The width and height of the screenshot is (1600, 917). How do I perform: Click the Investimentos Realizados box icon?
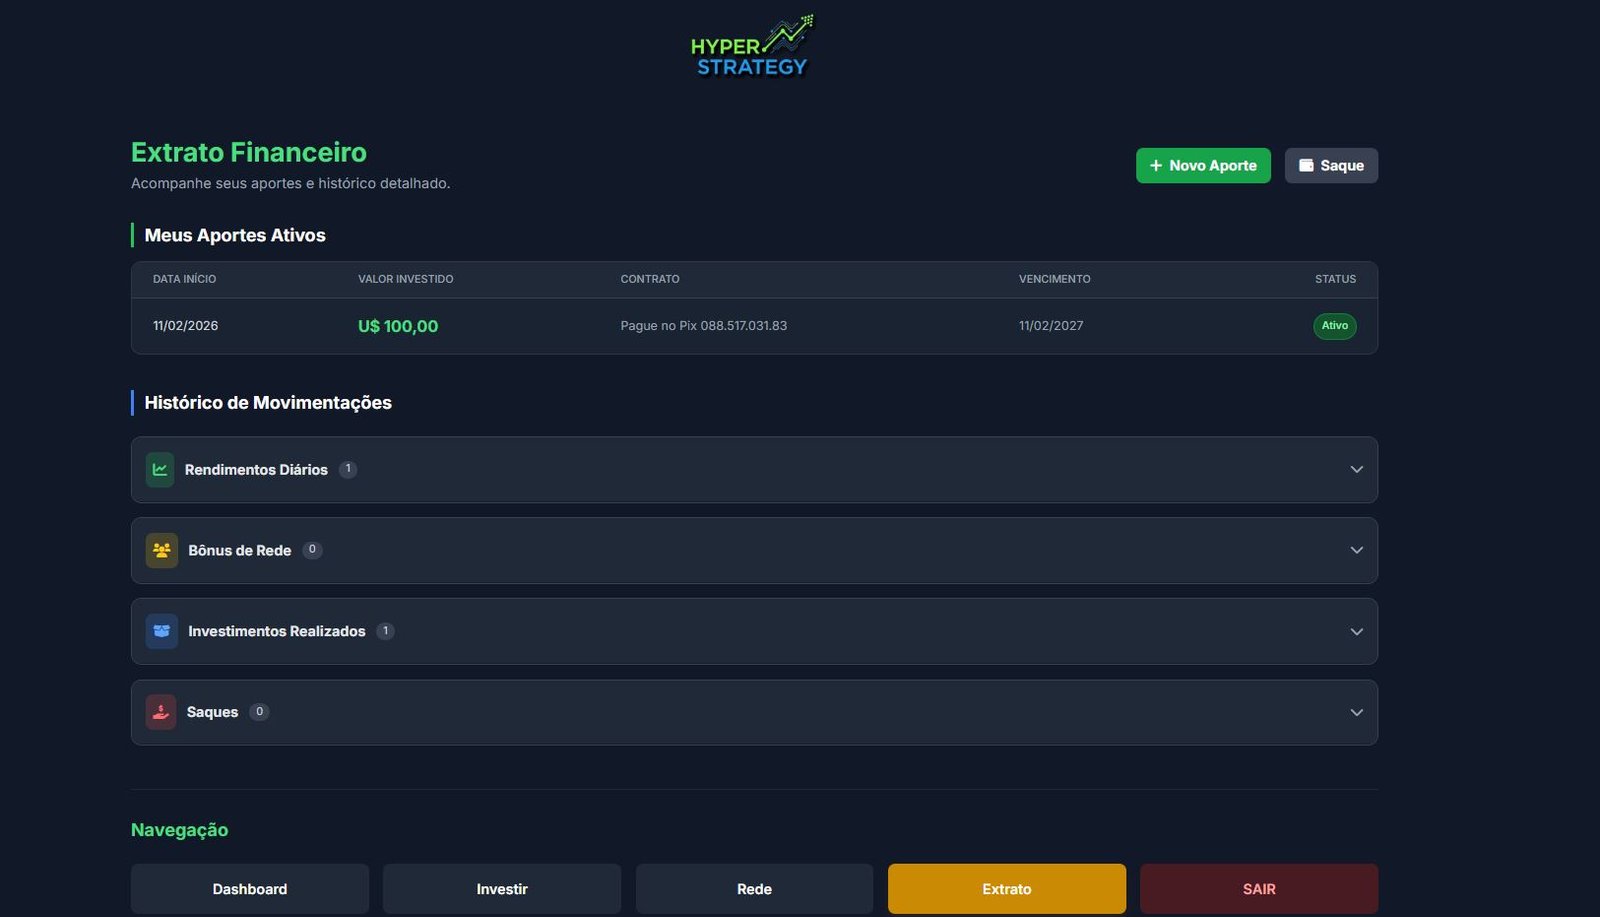[x=162, y=631]
